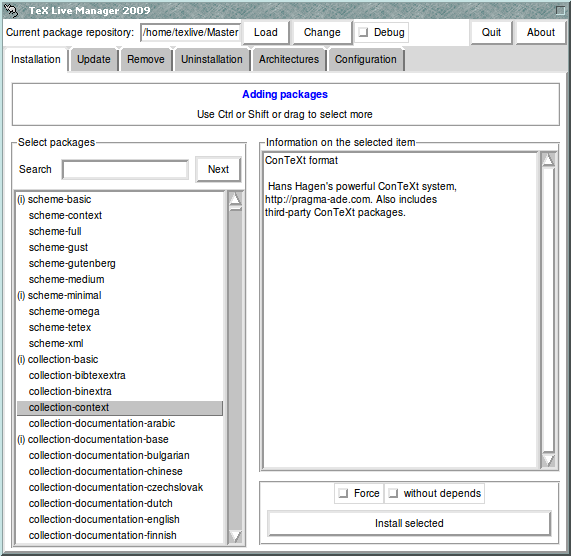Select scheme-medium package
Viewport: 571px width, 556px height.
(x=119, y=280)
